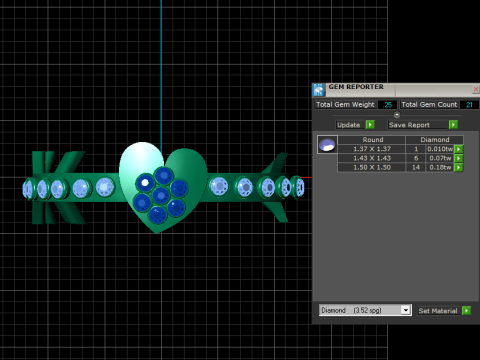This screenshot has width=480, height=360.
Task: Click green arrow for 0.010tw row
Action: coord(459,149)
